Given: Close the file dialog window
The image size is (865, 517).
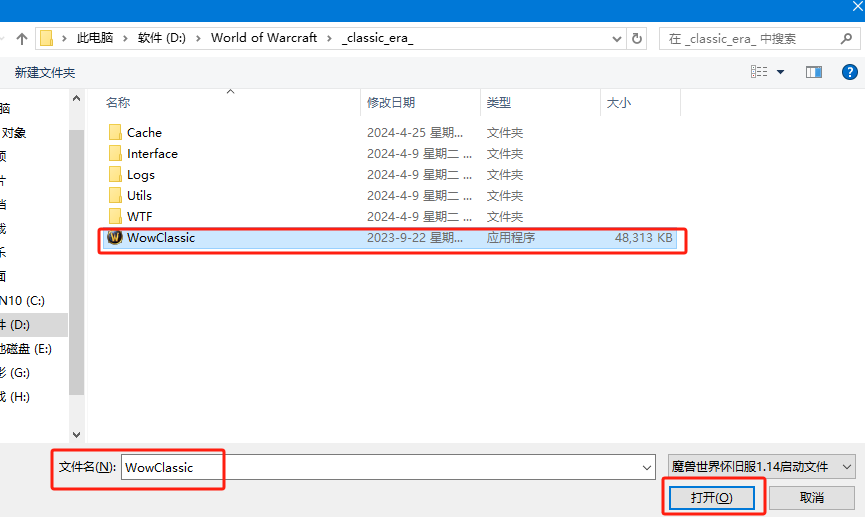Looking at the screenshot, I should [x=858, y=7].
